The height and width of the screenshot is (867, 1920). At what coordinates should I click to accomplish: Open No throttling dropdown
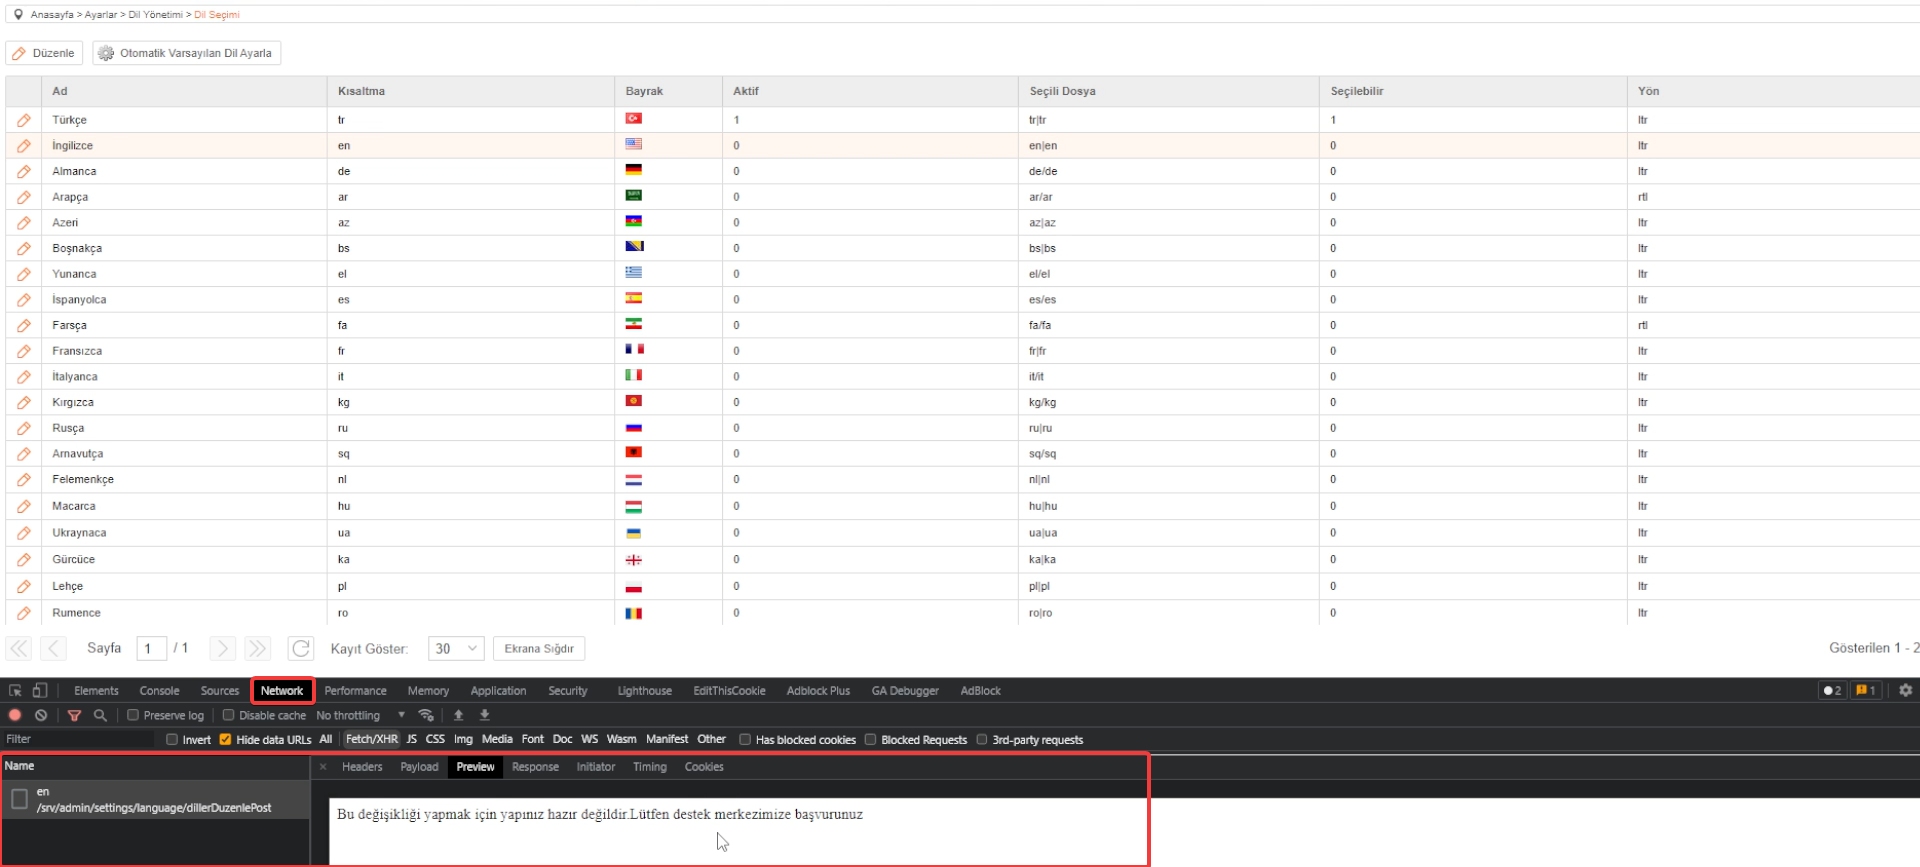361,715
